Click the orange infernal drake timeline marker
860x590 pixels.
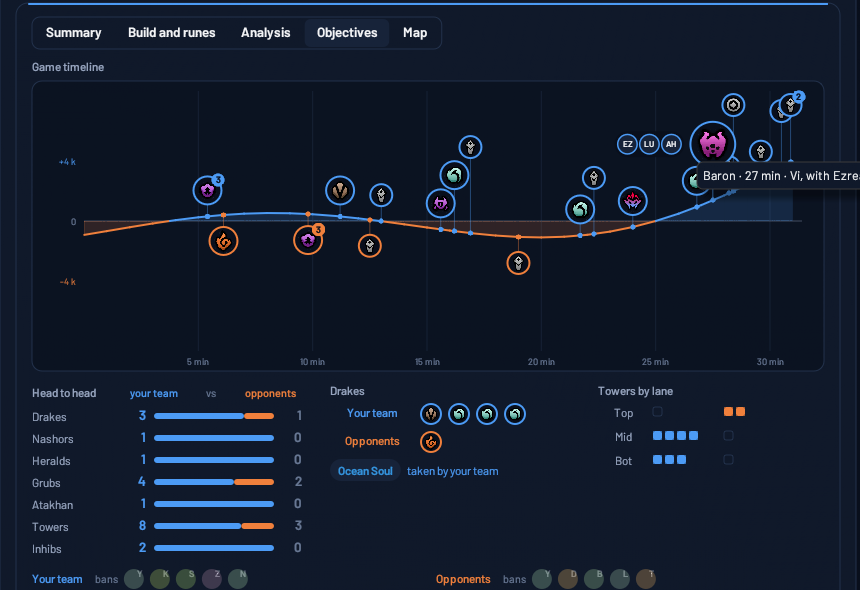point(223,241)
